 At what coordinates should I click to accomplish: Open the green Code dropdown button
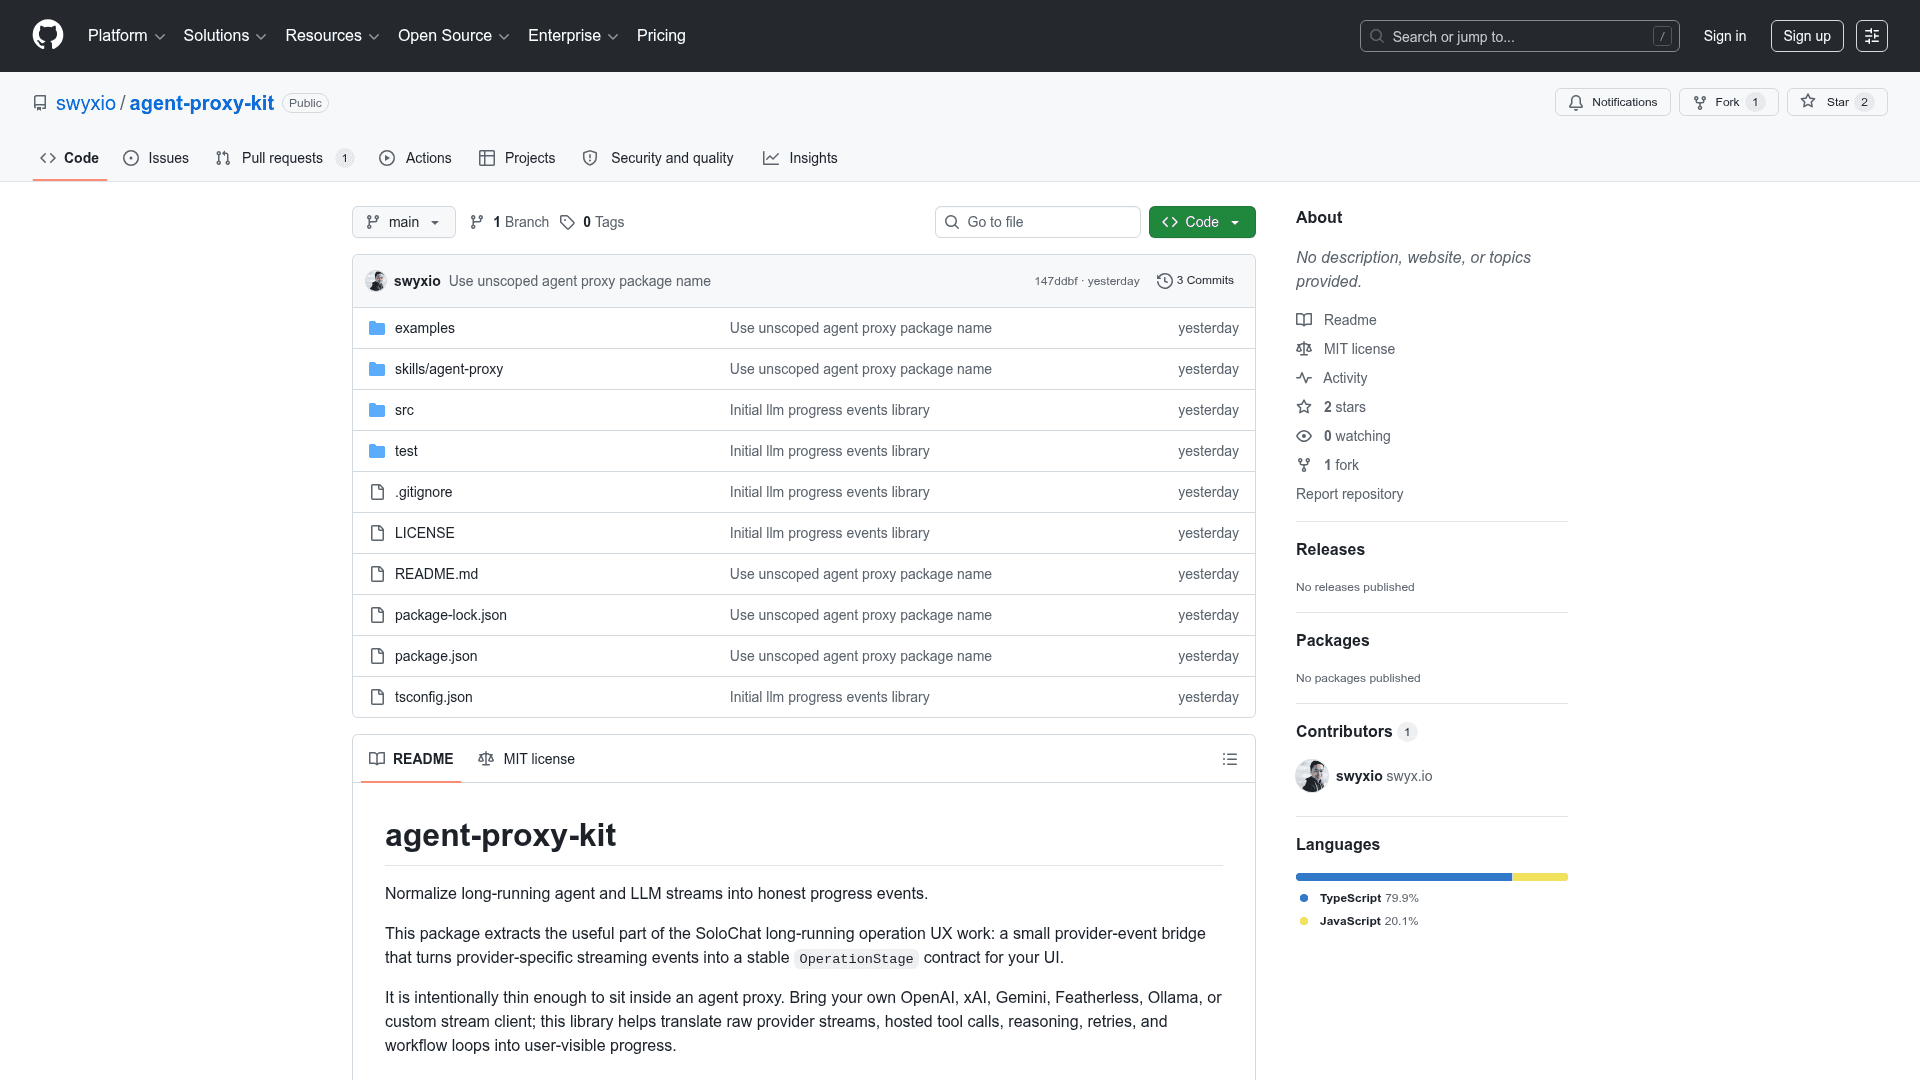[1202, 222]
